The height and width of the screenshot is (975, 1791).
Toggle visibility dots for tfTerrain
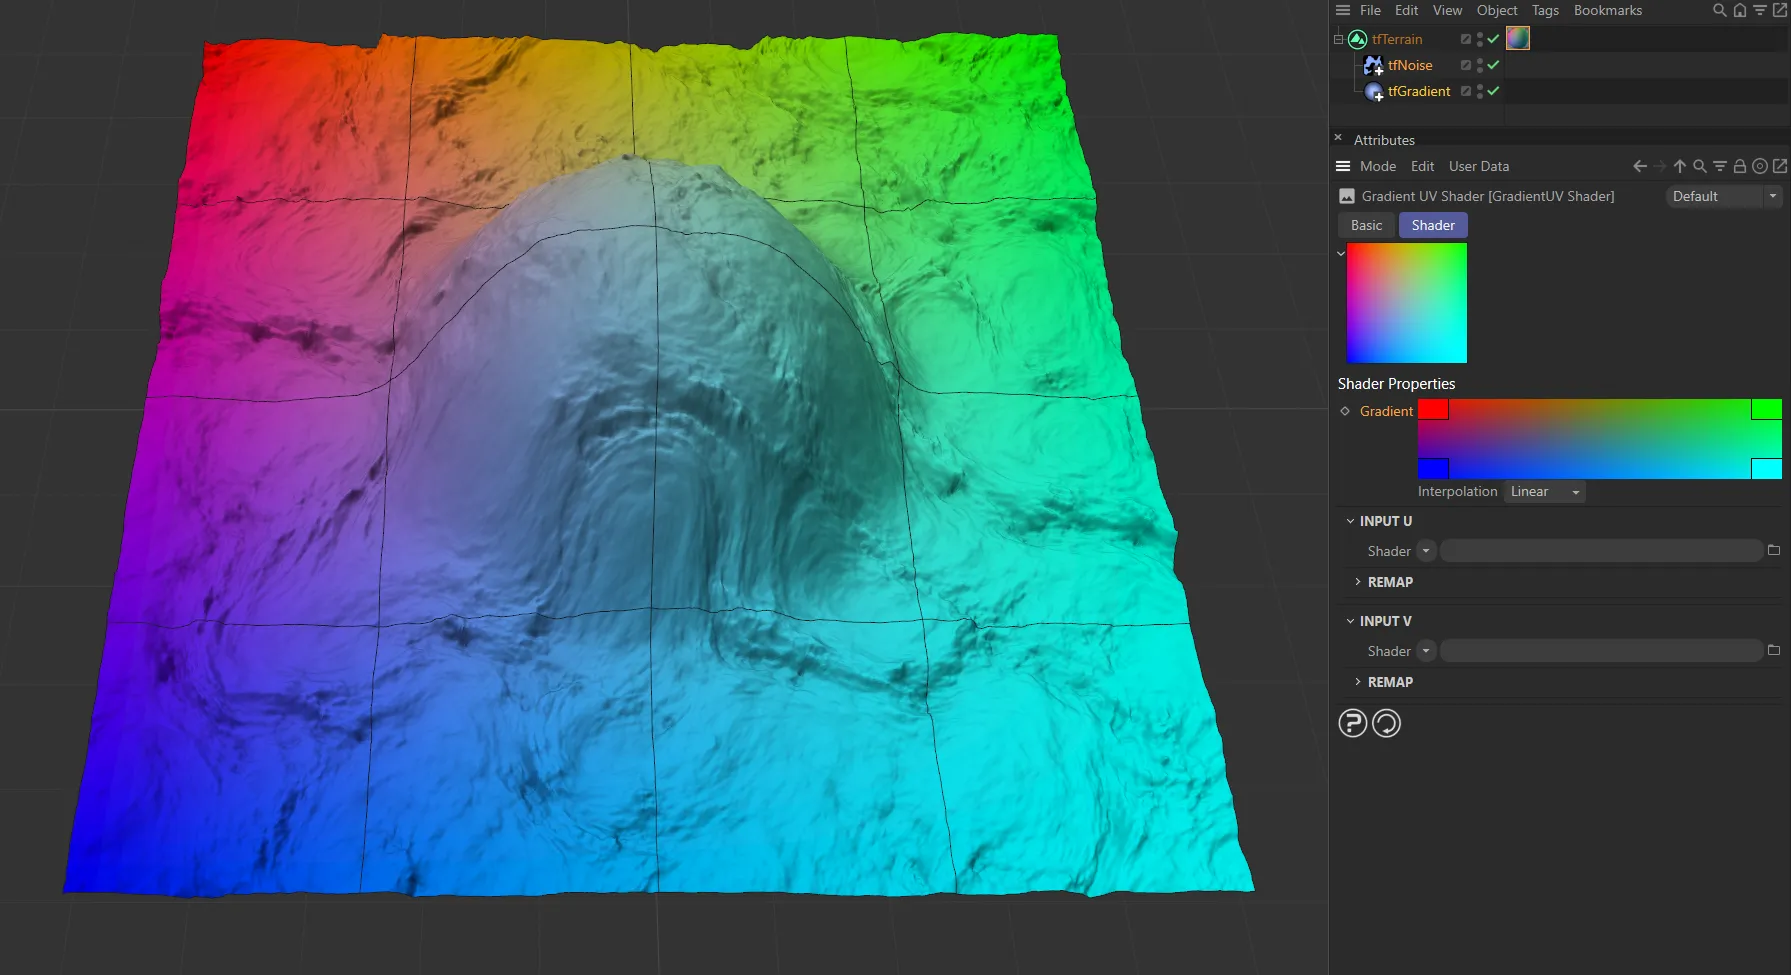coord(1480,39)
